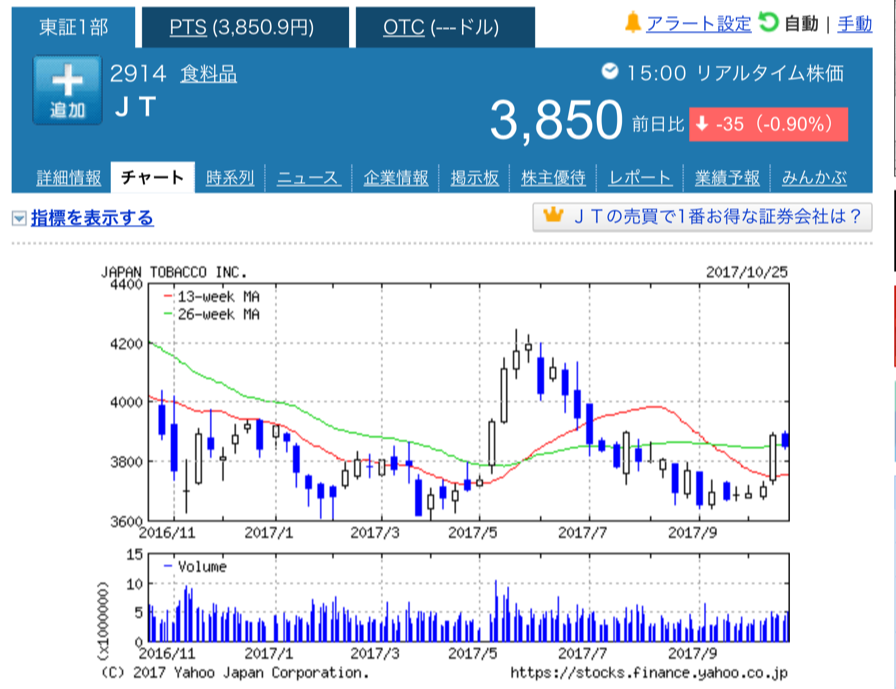The width and height of the screenshot is (896, 689).
Task: Expand the 指標を表示する indicator arrow
Action: click(x=19, y=218)
